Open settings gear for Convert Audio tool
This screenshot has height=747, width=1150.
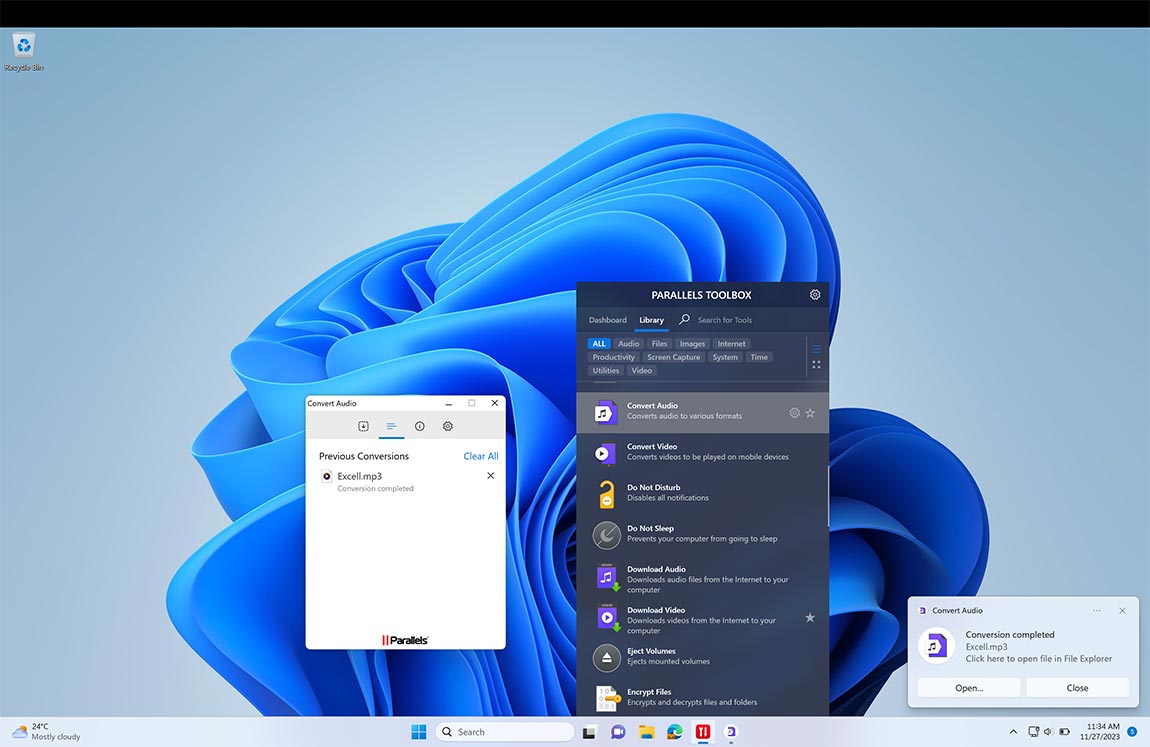[x=794, y=412]
